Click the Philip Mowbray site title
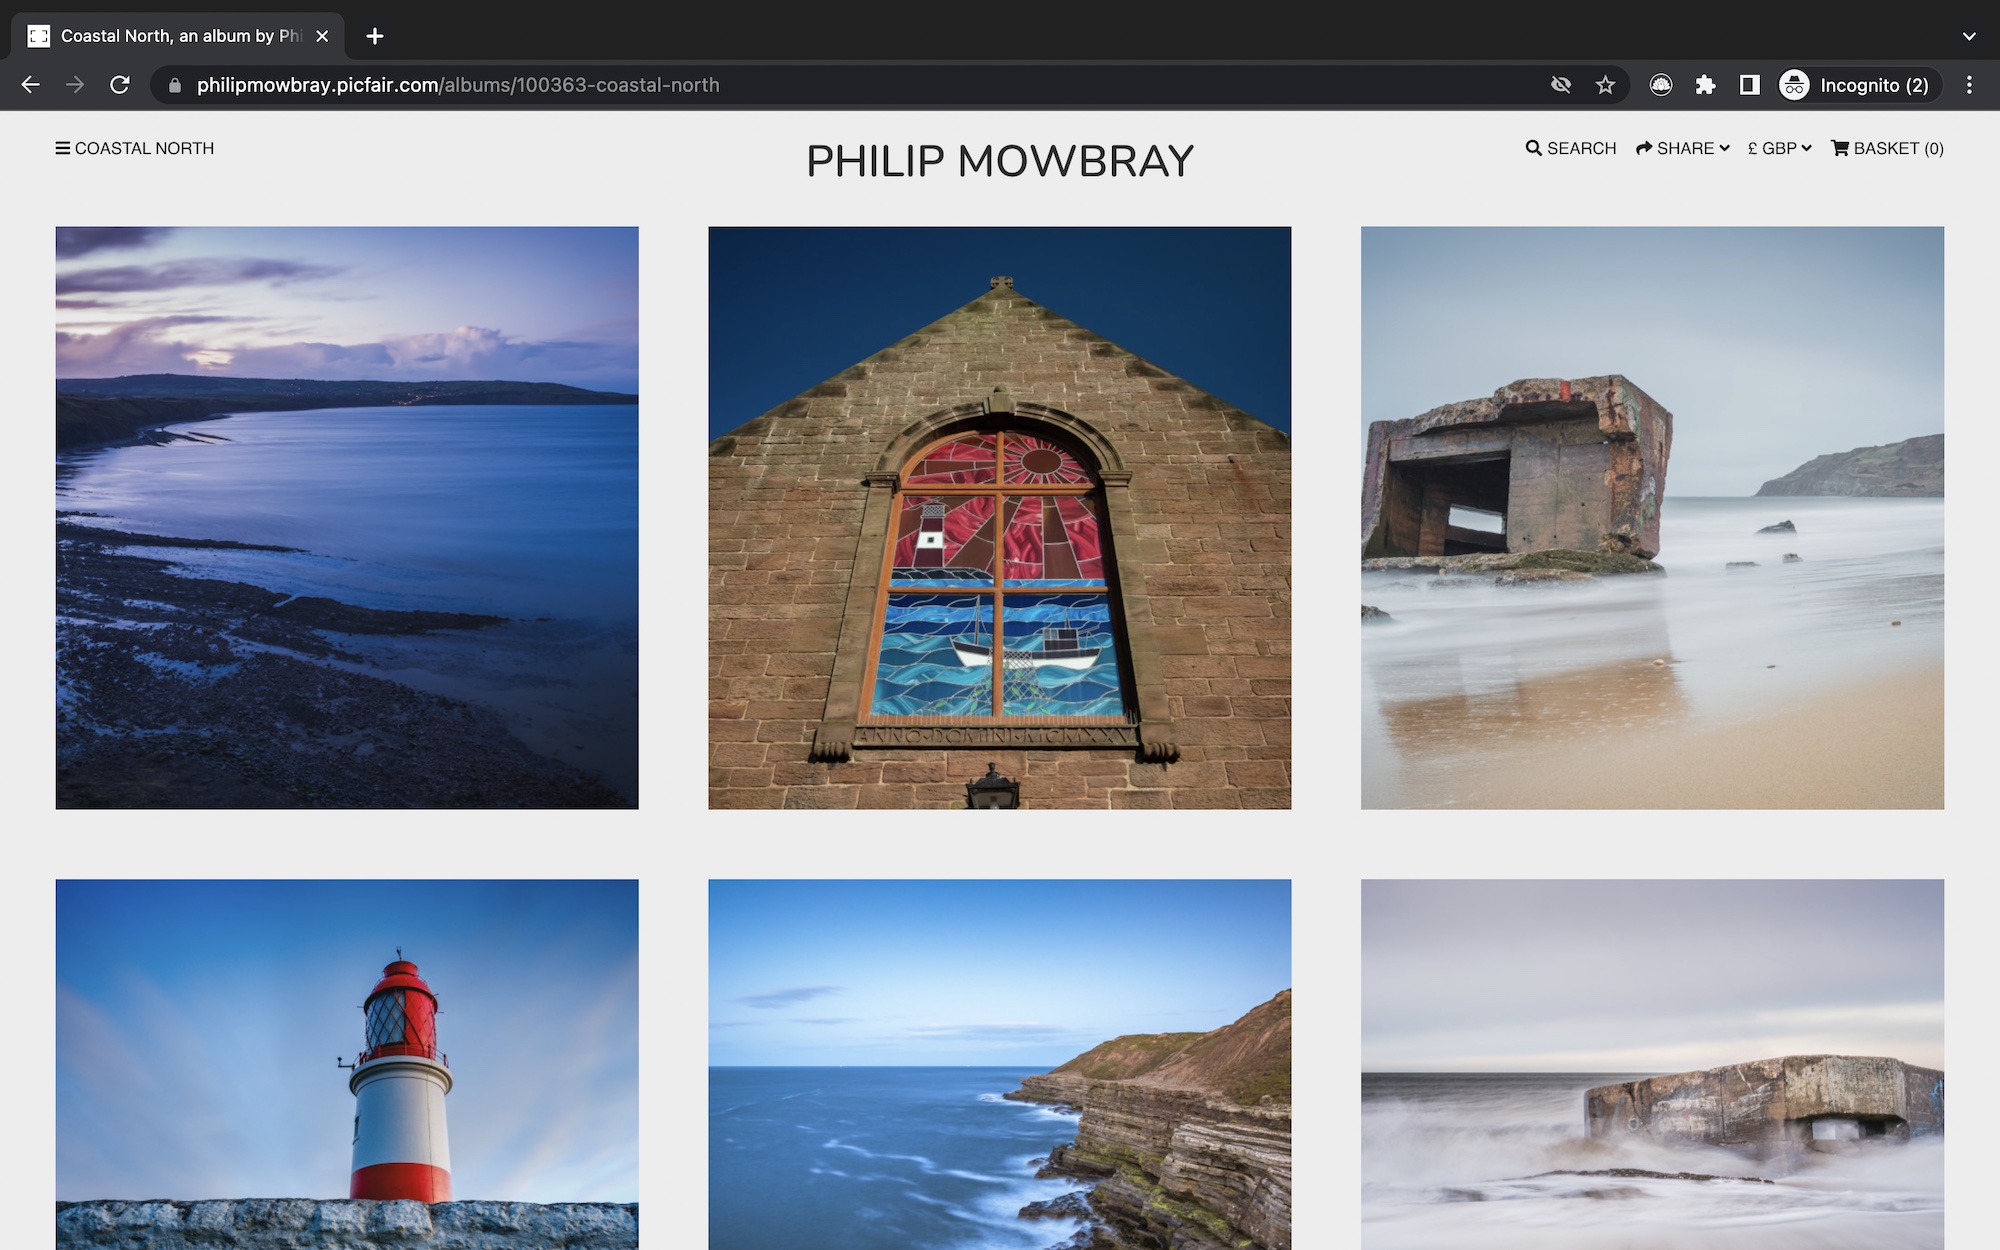 pyautogui.click(x=999, y=161)
